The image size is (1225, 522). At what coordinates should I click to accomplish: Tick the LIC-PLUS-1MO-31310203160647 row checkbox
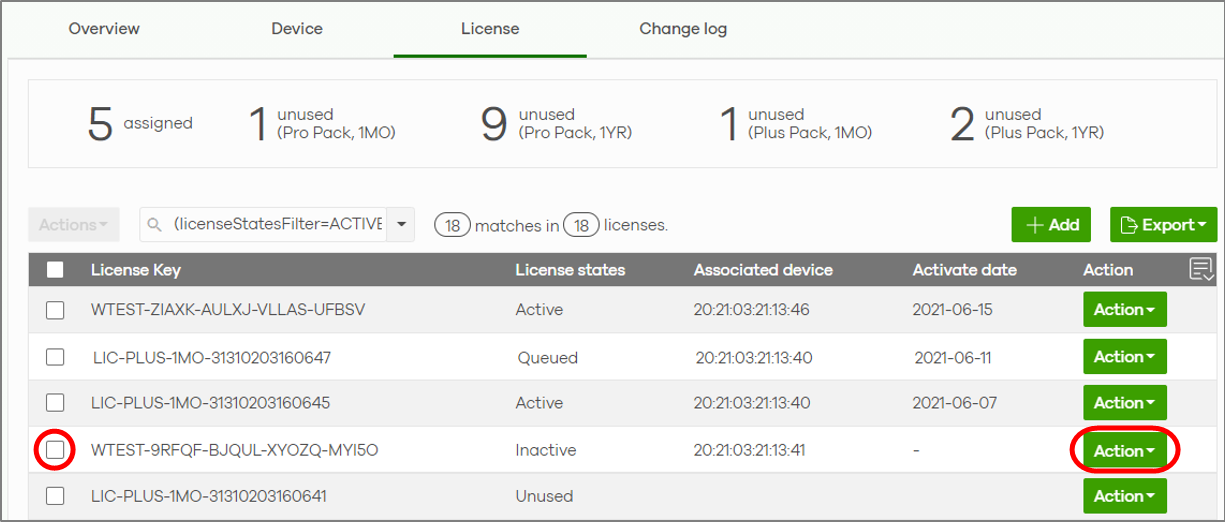55,357
